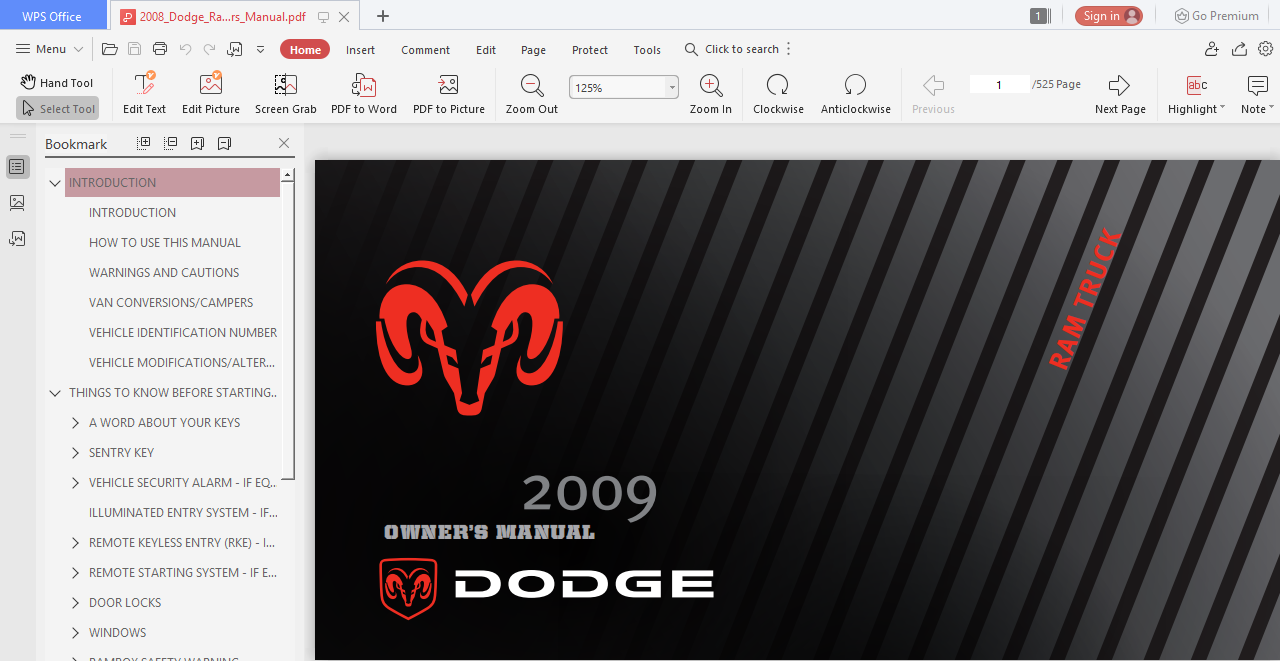Open the third sidebar panel icon below Thumbnail
This screenshot has height=661, width=1280.
pyautogui.click(x=17, y=239)
